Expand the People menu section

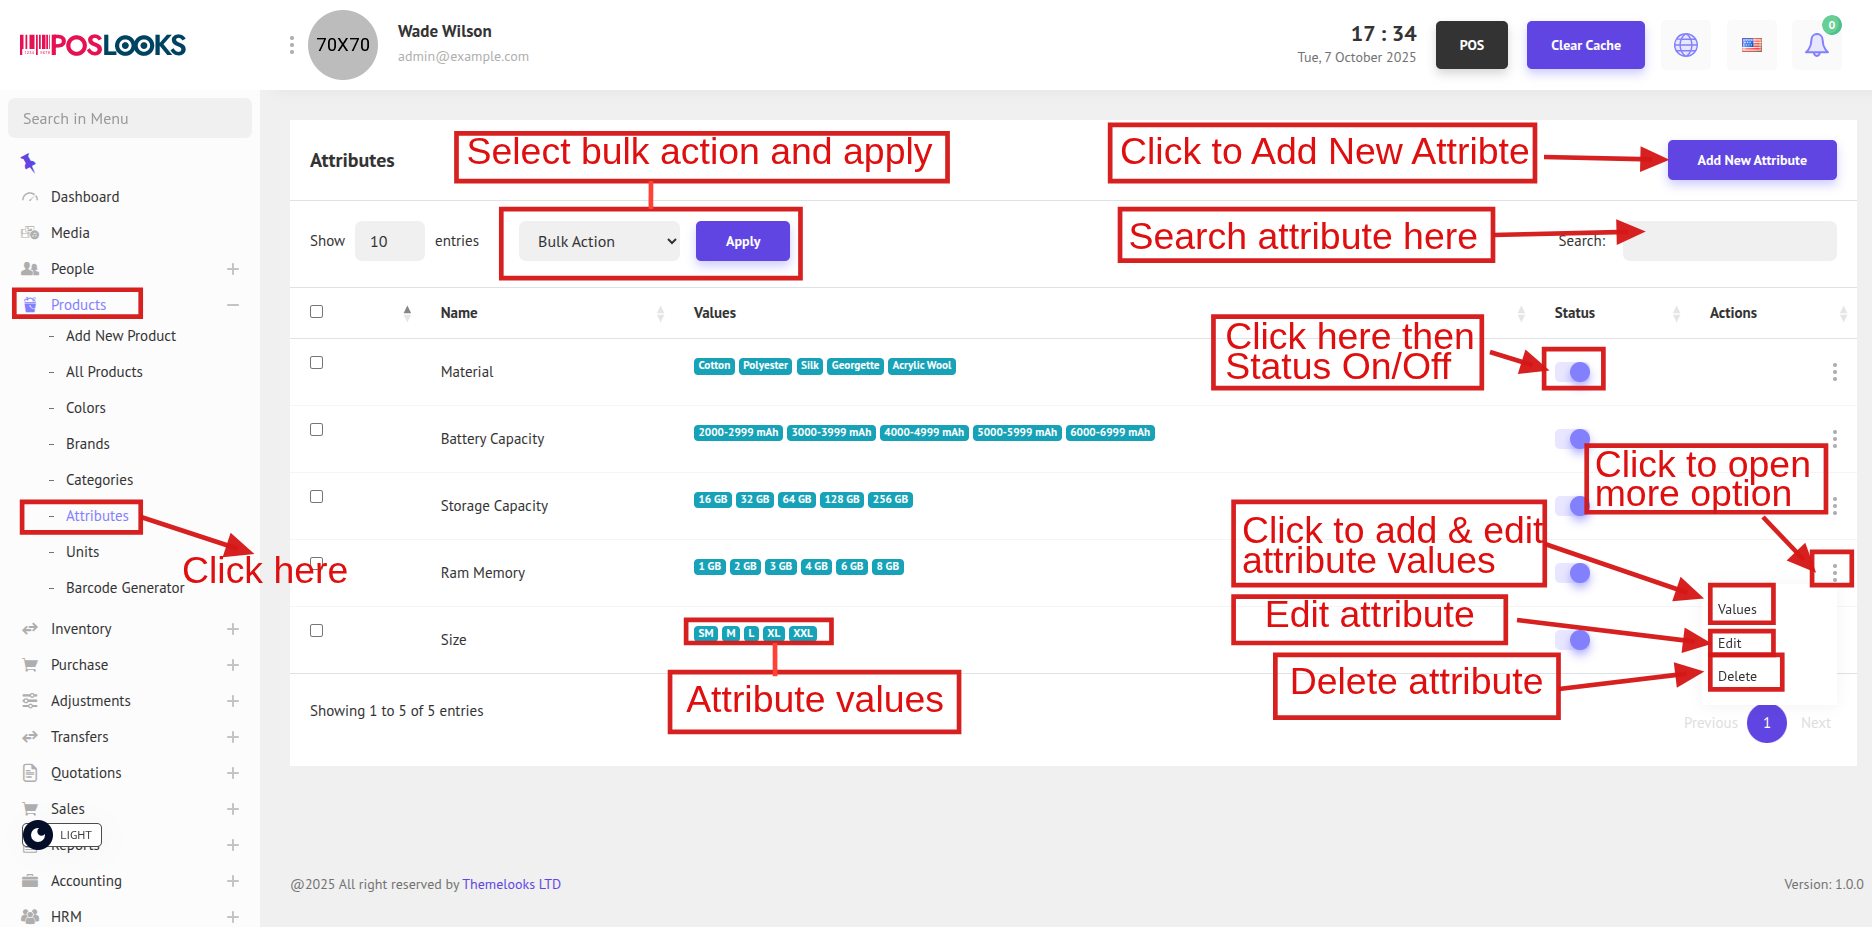pos(232,269)
